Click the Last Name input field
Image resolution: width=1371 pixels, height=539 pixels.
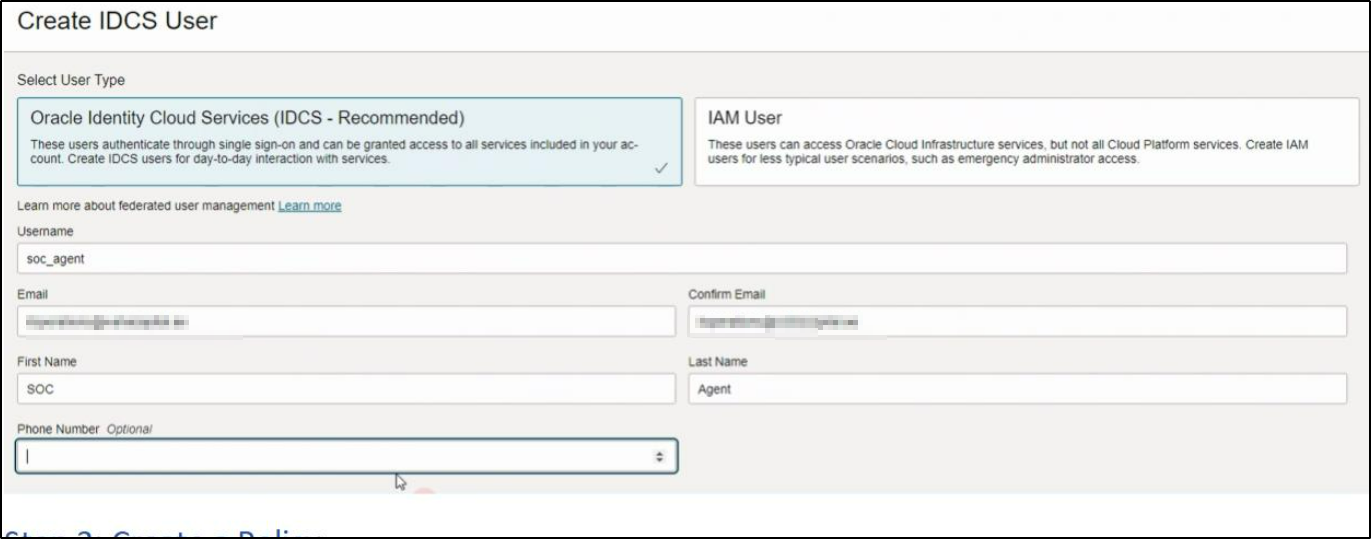click(1018, 389)
